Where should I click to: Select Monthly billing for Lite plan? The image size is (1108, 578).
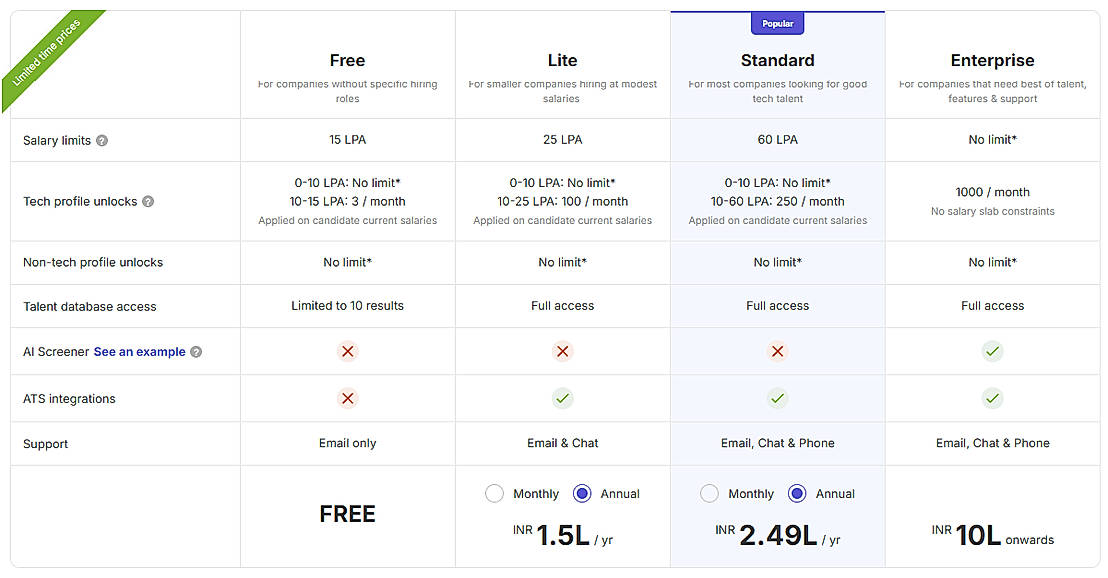tap(494, 494)
